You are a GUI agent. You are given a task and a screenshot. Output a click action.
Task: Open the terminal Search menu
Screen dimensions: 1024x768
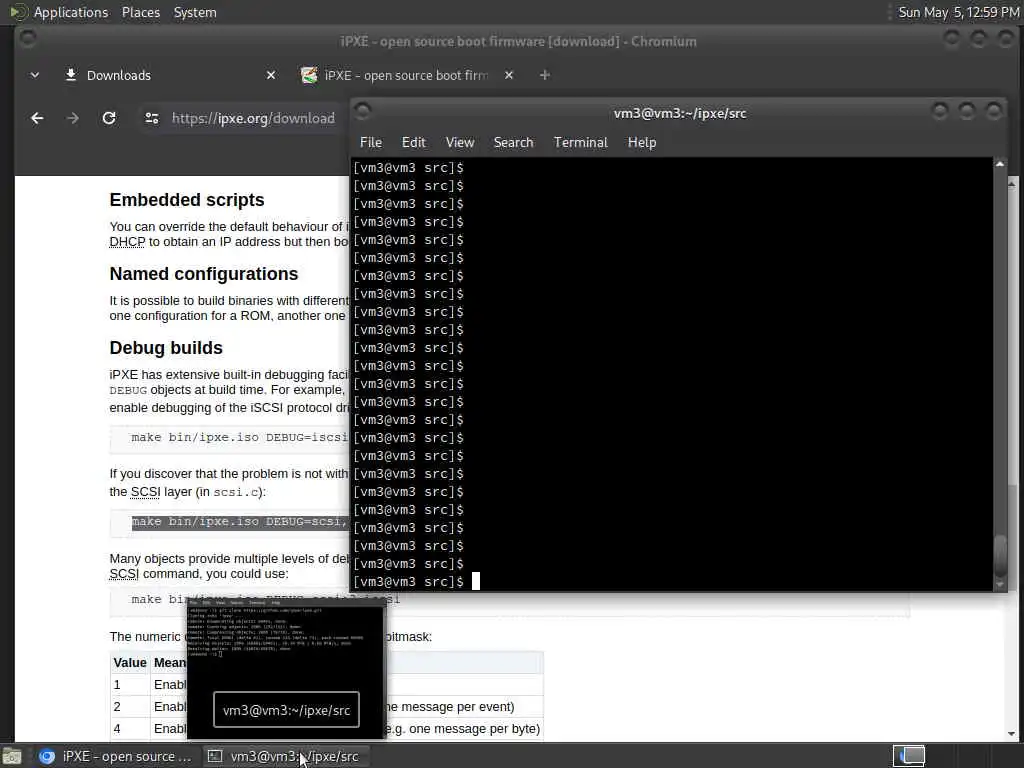click(x=513, y=142)
